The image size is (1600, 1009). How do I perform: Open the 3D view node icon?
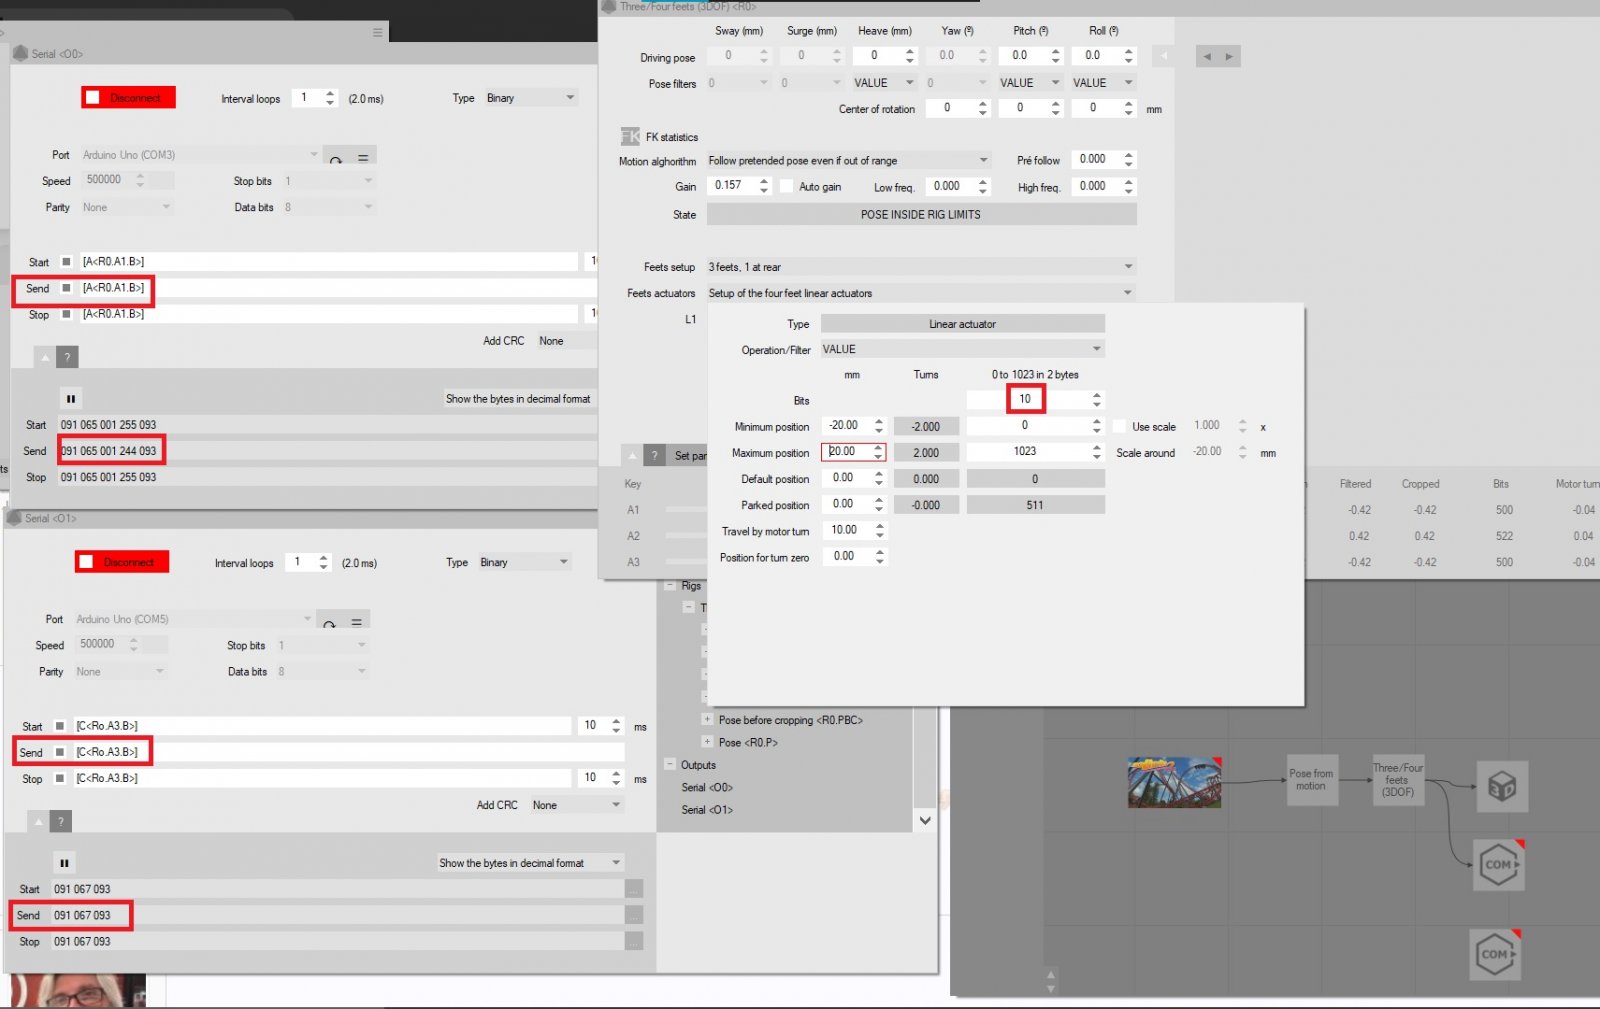click(x=1502, y=786)
